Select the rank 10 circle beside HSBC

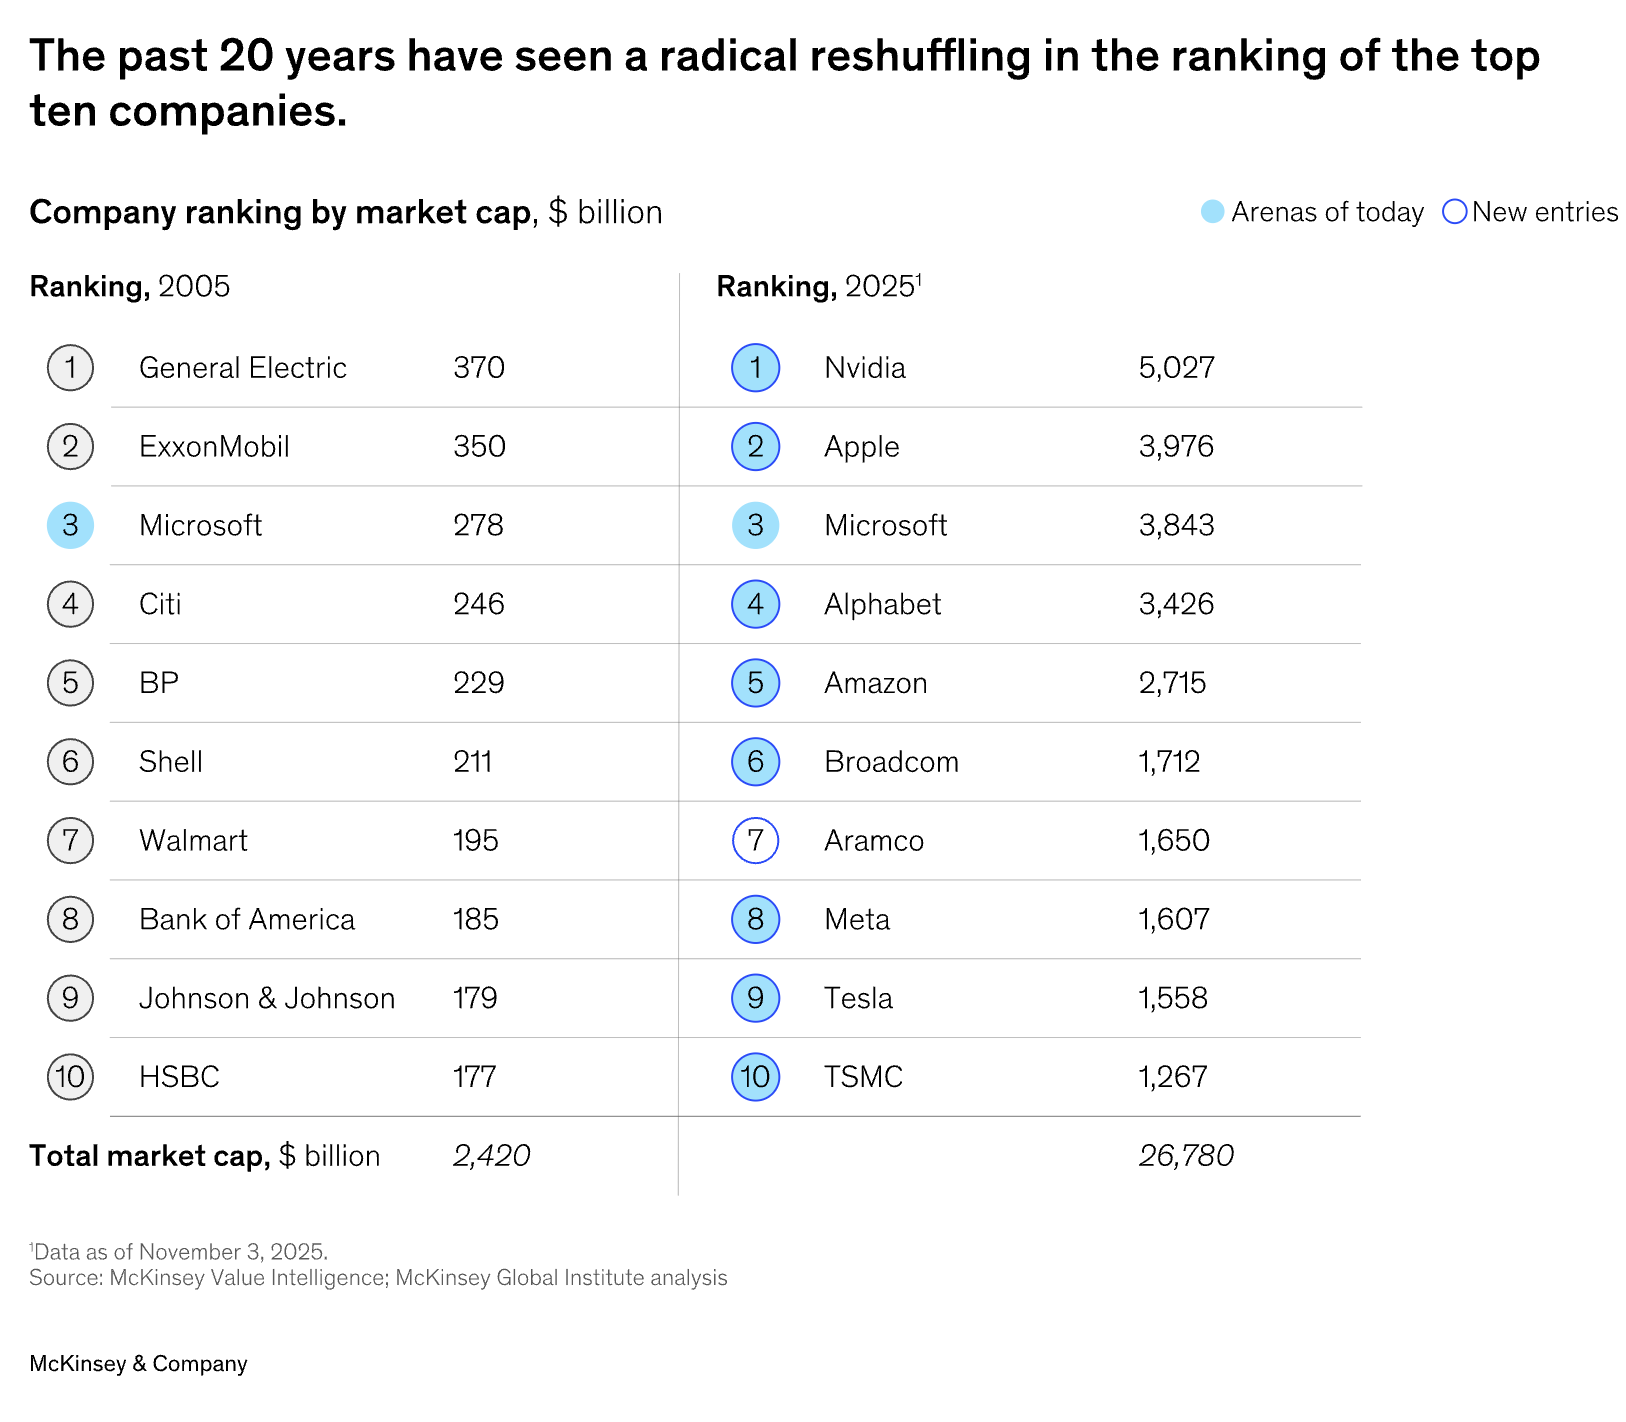(70, 1077)
